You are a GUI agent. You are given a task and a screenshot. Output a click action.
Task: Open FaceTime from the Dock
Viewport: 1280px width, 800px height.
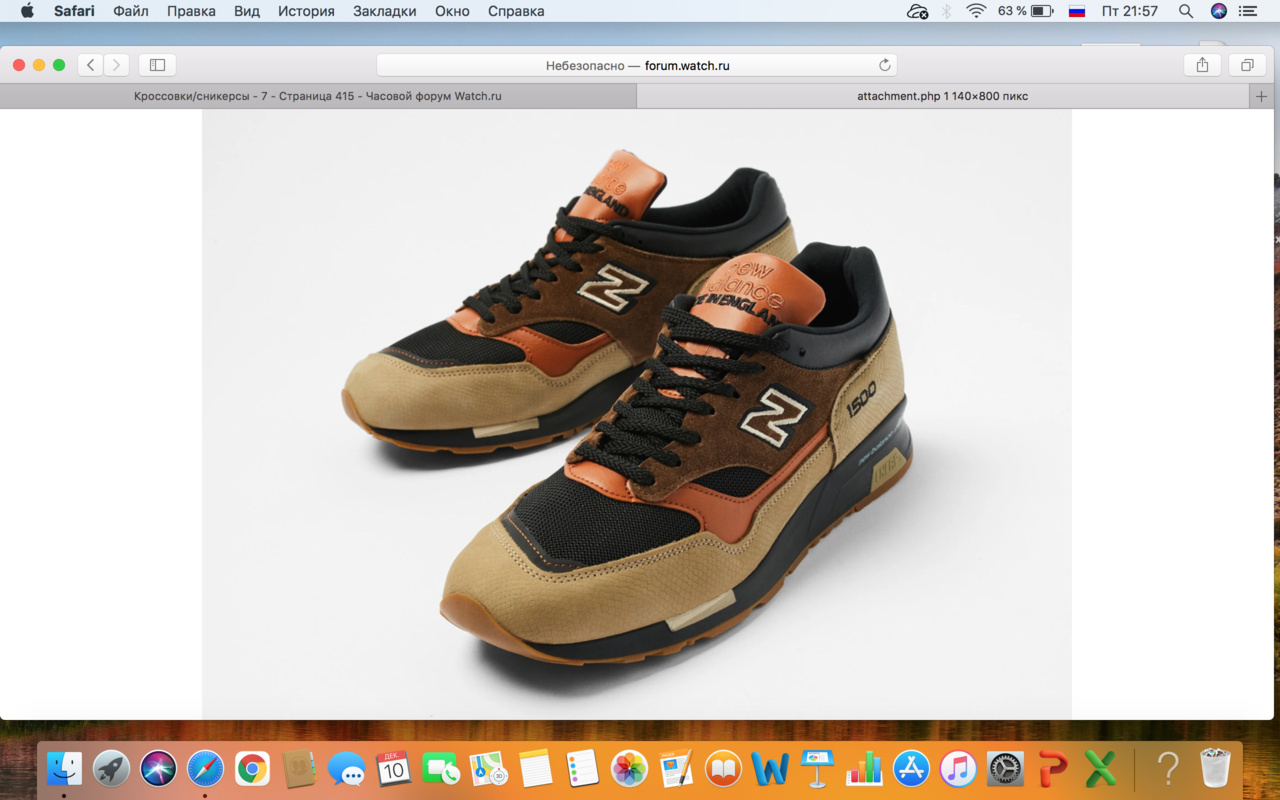pyautogui.click(x=440, y=769)
